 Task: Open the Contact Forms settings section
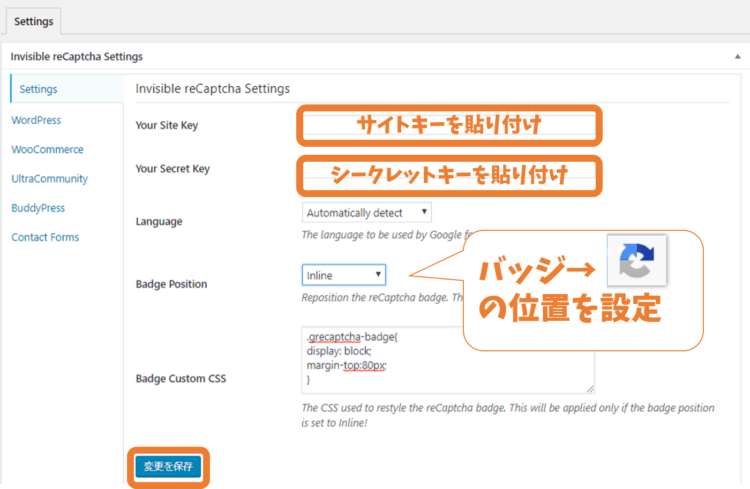(45, 237)
